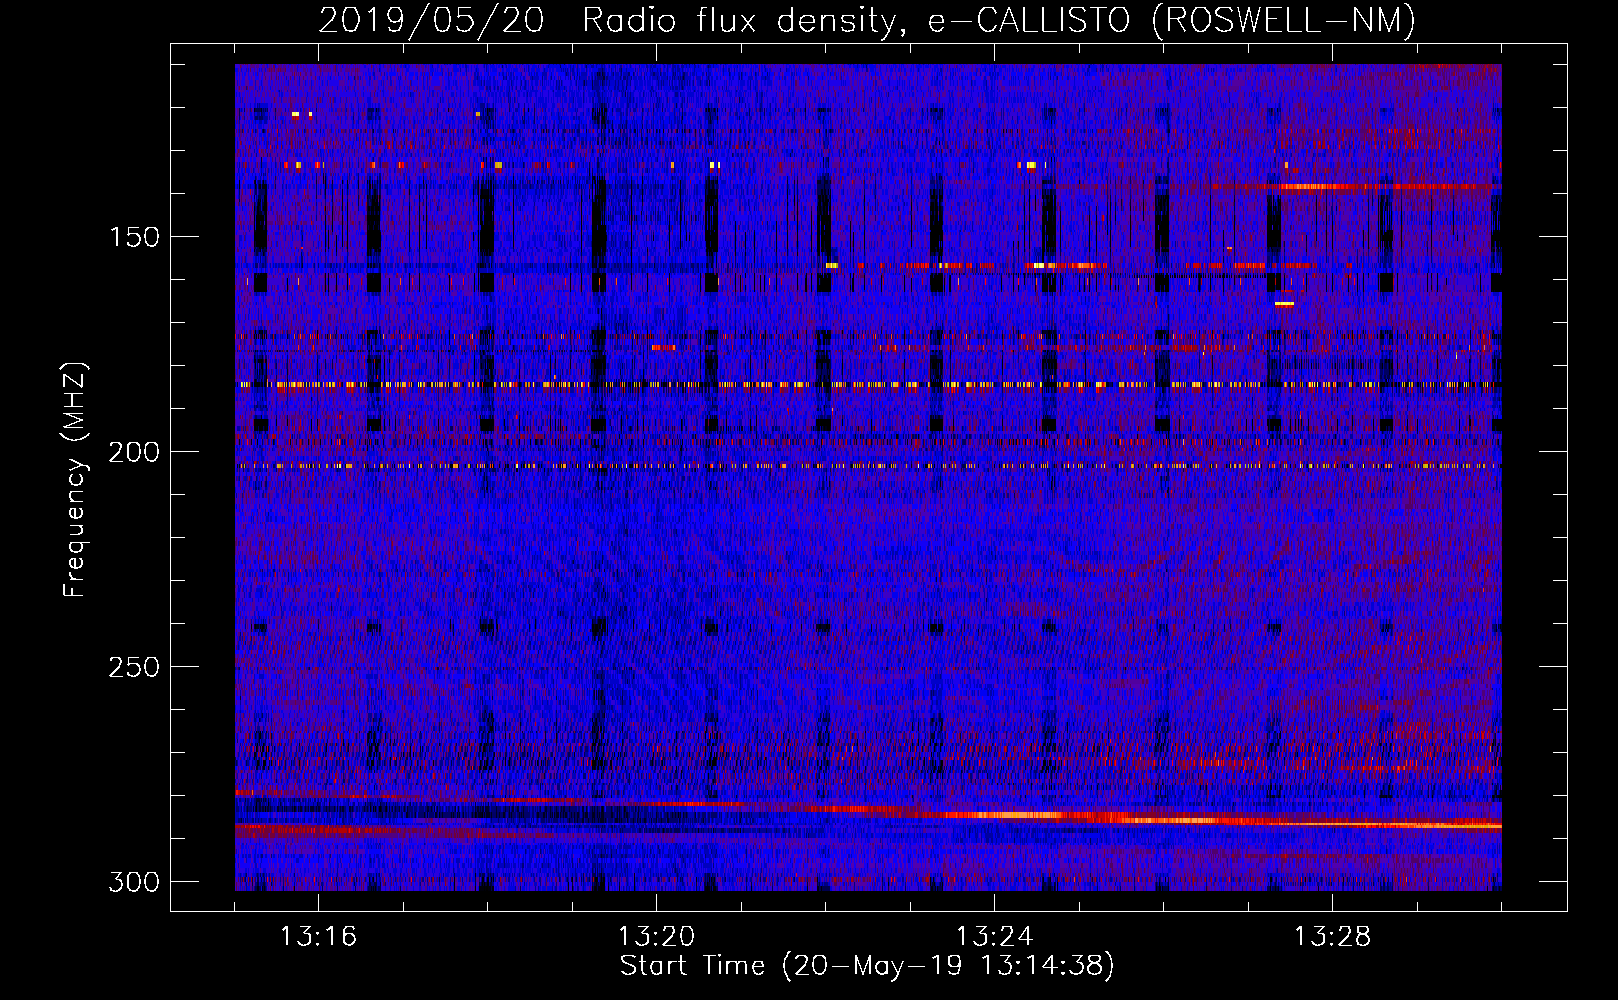The image size is (1618, 1000).
Task: Click the 300 frequency tick label
Action: click(134, 882)
